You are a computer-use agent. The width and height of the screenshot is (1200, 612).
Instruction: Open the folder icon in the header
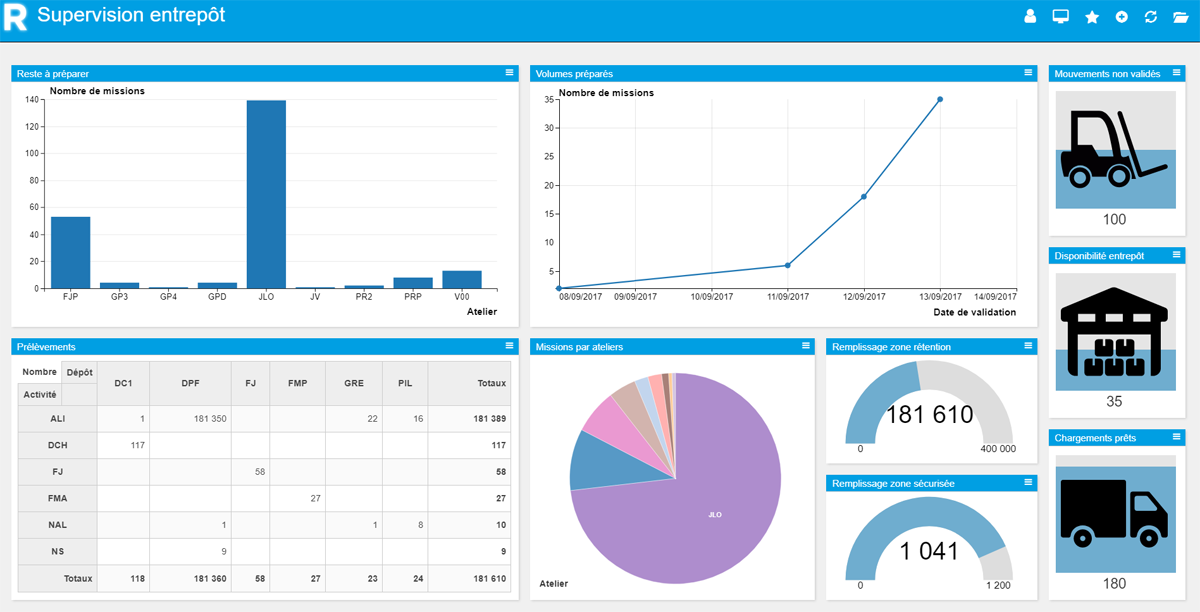click(x=1181, y=17)
